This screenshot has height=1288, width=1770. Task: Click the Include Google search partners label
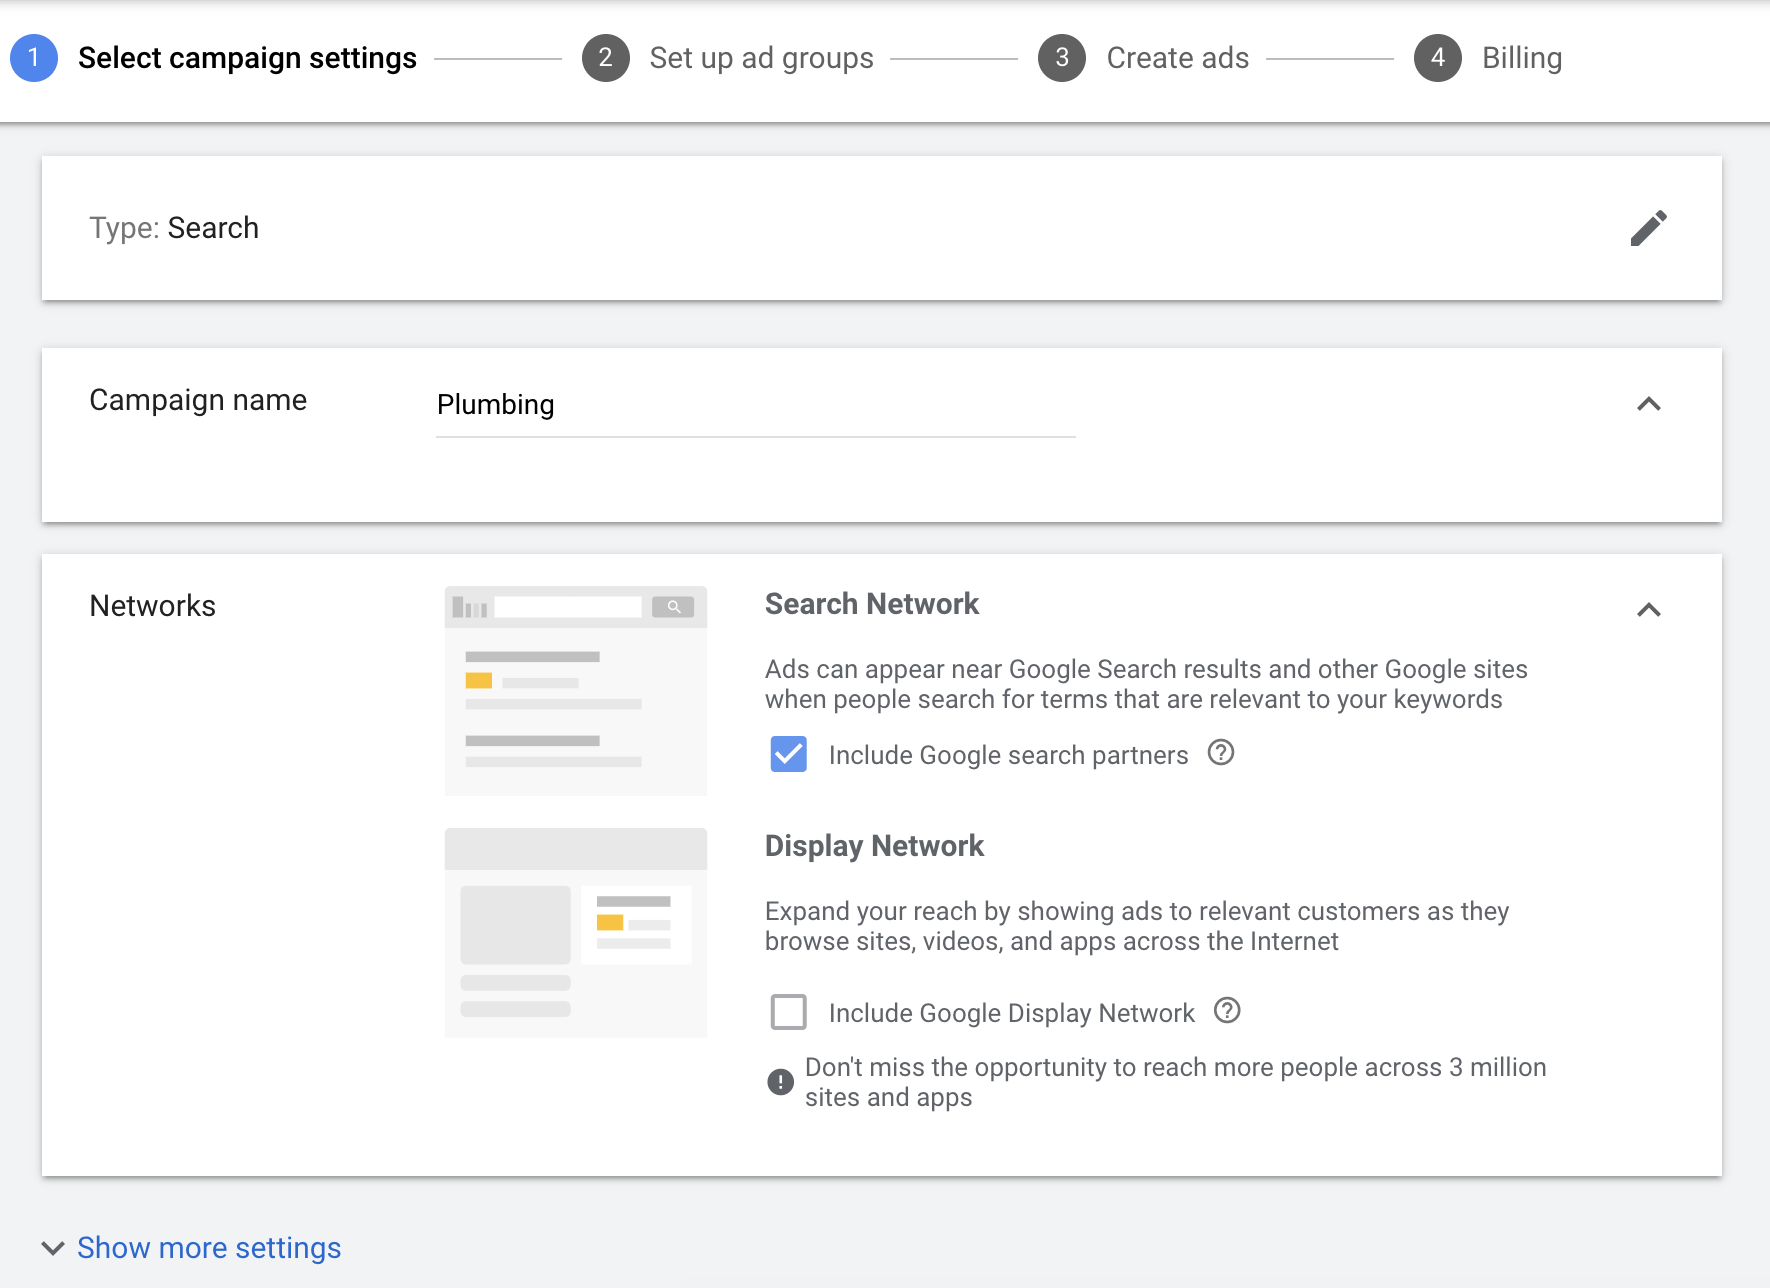pyautogui.click(x=1008, y=755)
